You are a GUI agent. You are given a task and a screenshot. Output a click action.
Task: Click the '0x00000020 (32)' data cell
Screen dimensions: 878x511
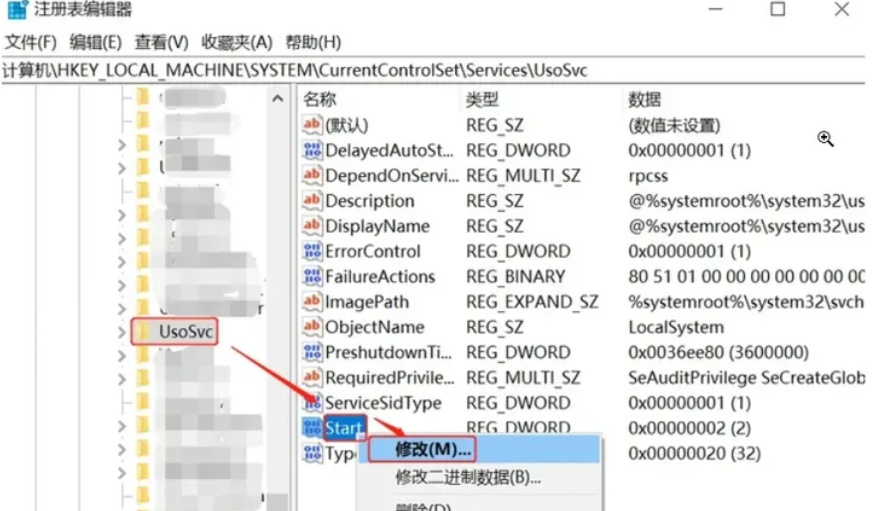(x=694, y=453)
